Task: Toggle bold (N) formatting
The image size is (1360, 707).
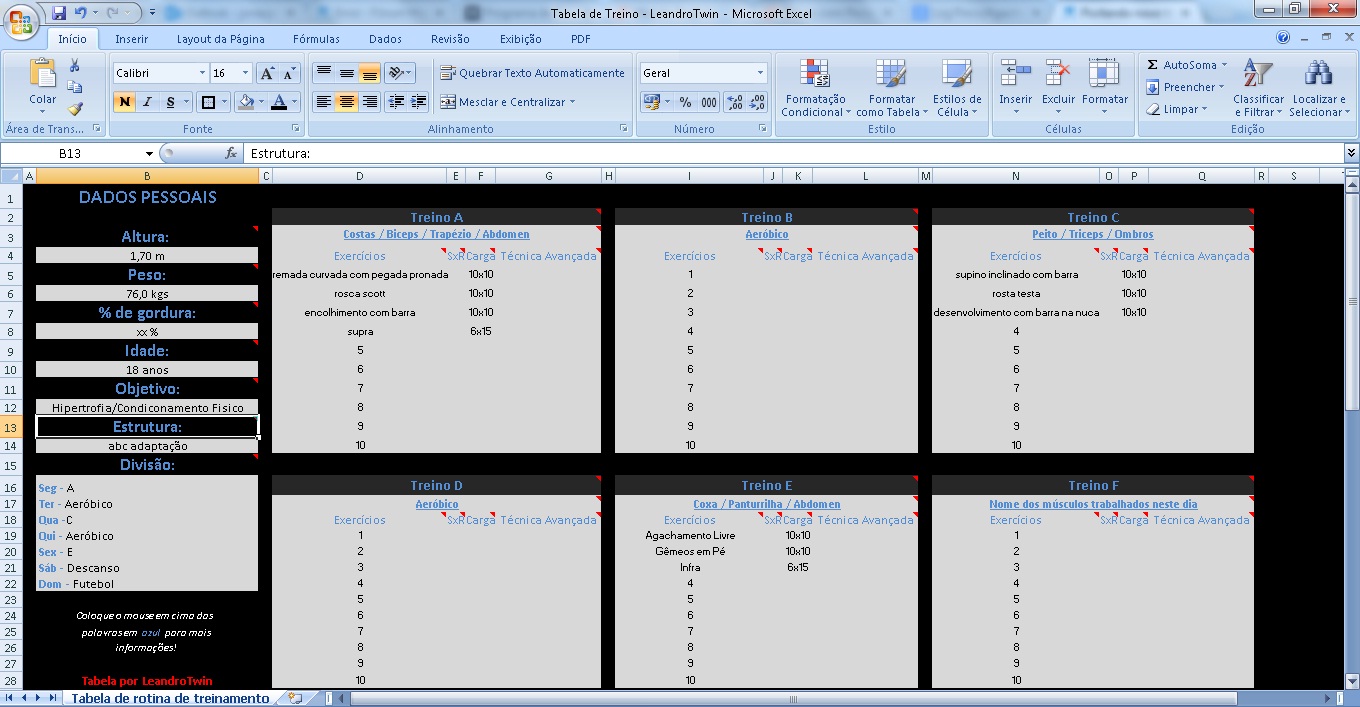Action: click(x=124, y=102)
